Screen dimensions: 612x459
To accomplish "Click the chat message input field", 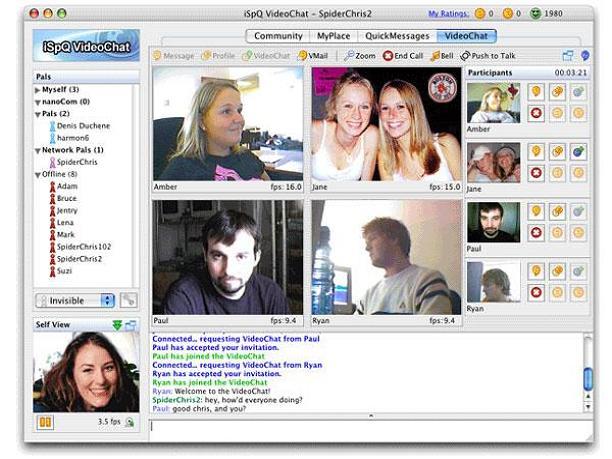I will 371,429.
